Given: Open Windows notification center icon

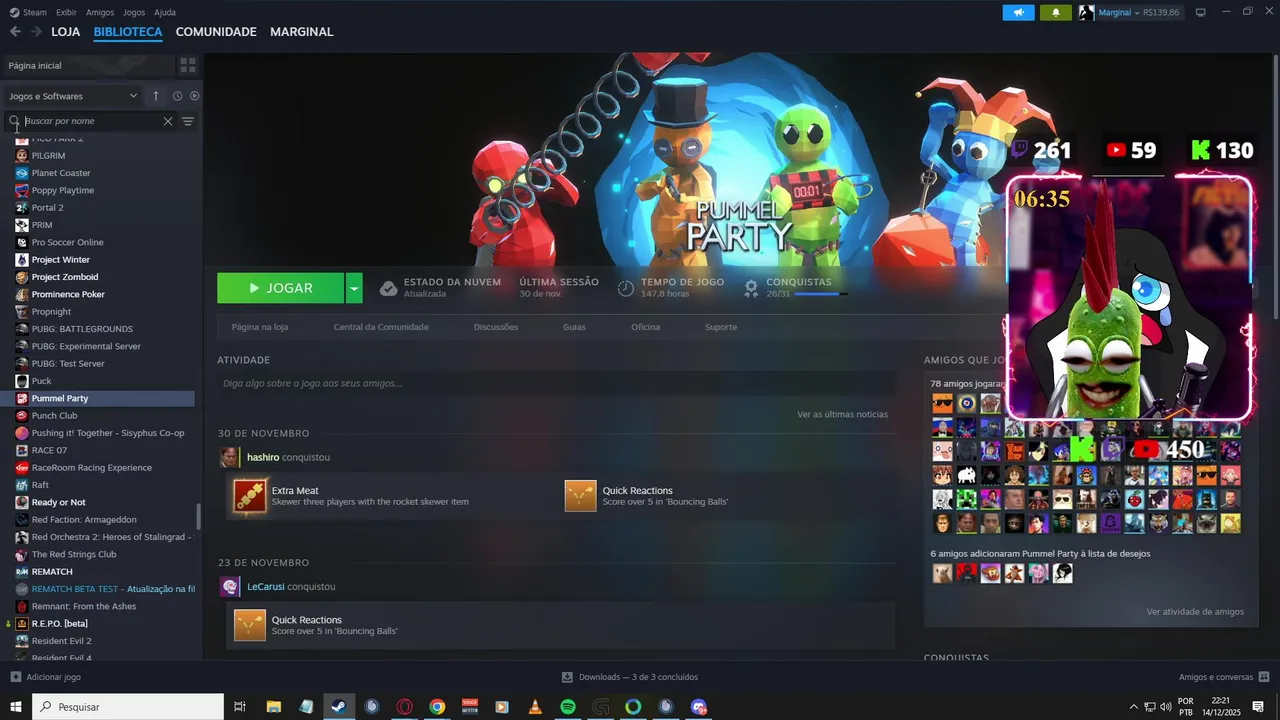Looking at the screenshot, I should click(1258, 707).
